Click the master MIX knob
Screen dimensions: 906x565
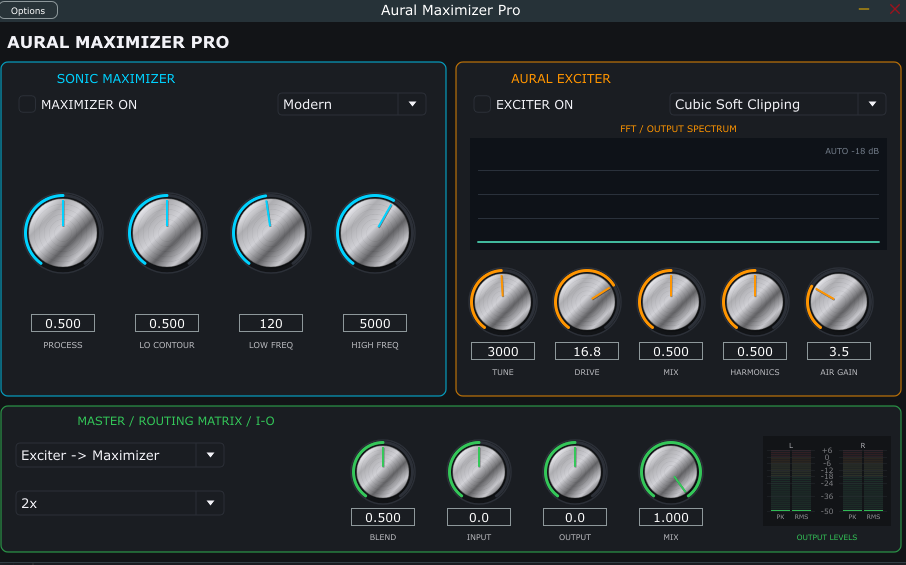(x=671, y=472)
